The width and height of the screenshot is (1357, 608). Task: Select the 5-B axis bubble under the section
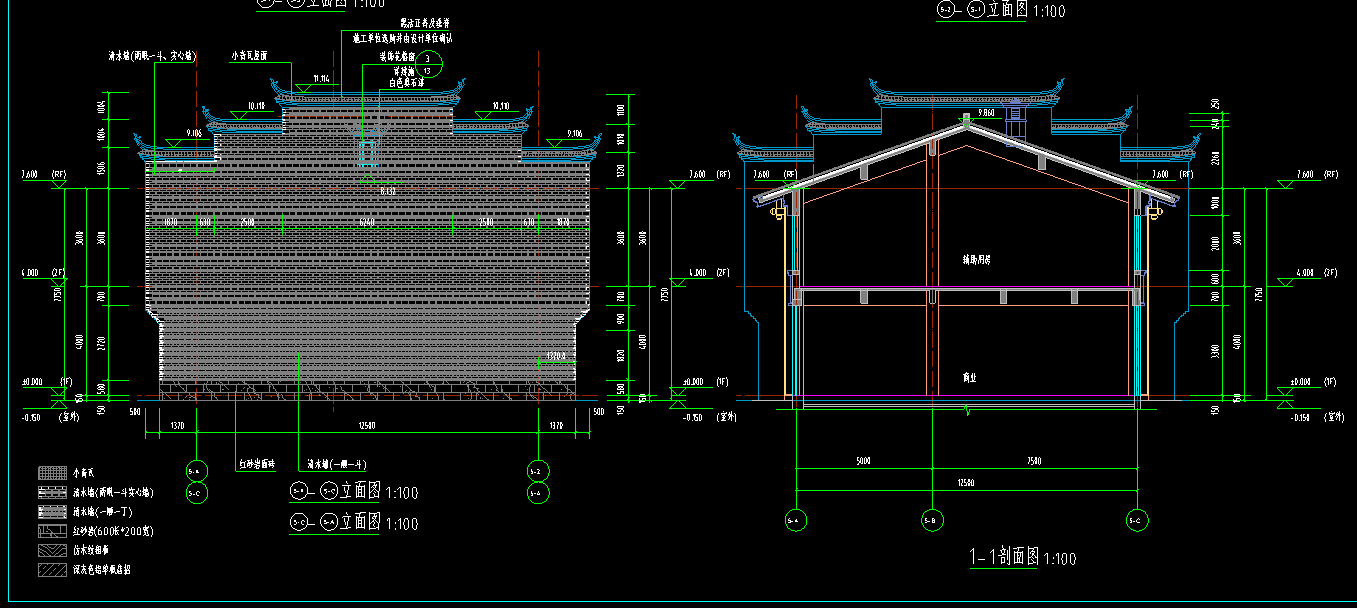pos(930,520)
